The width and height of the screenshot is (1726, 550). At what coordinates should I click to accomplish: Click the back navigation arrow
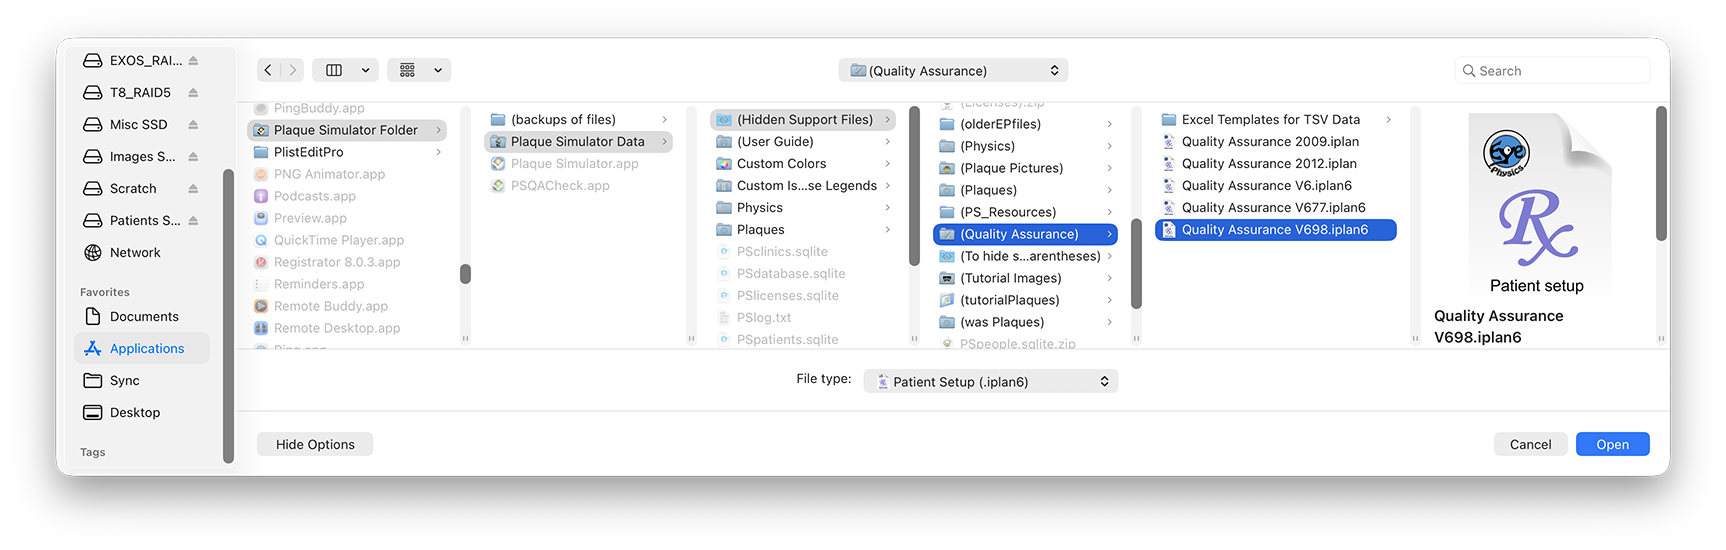click(x=268, y=70)
